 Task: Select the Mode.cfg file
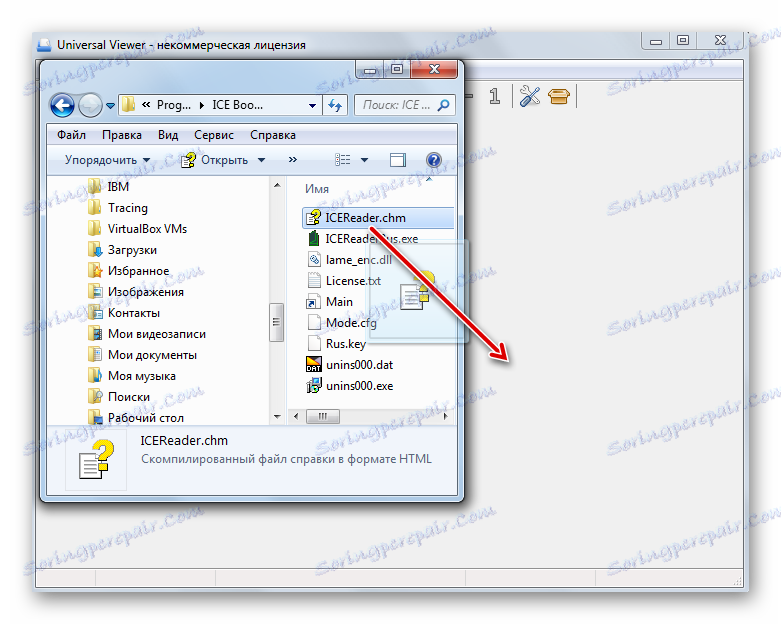[x=342, y=323]
